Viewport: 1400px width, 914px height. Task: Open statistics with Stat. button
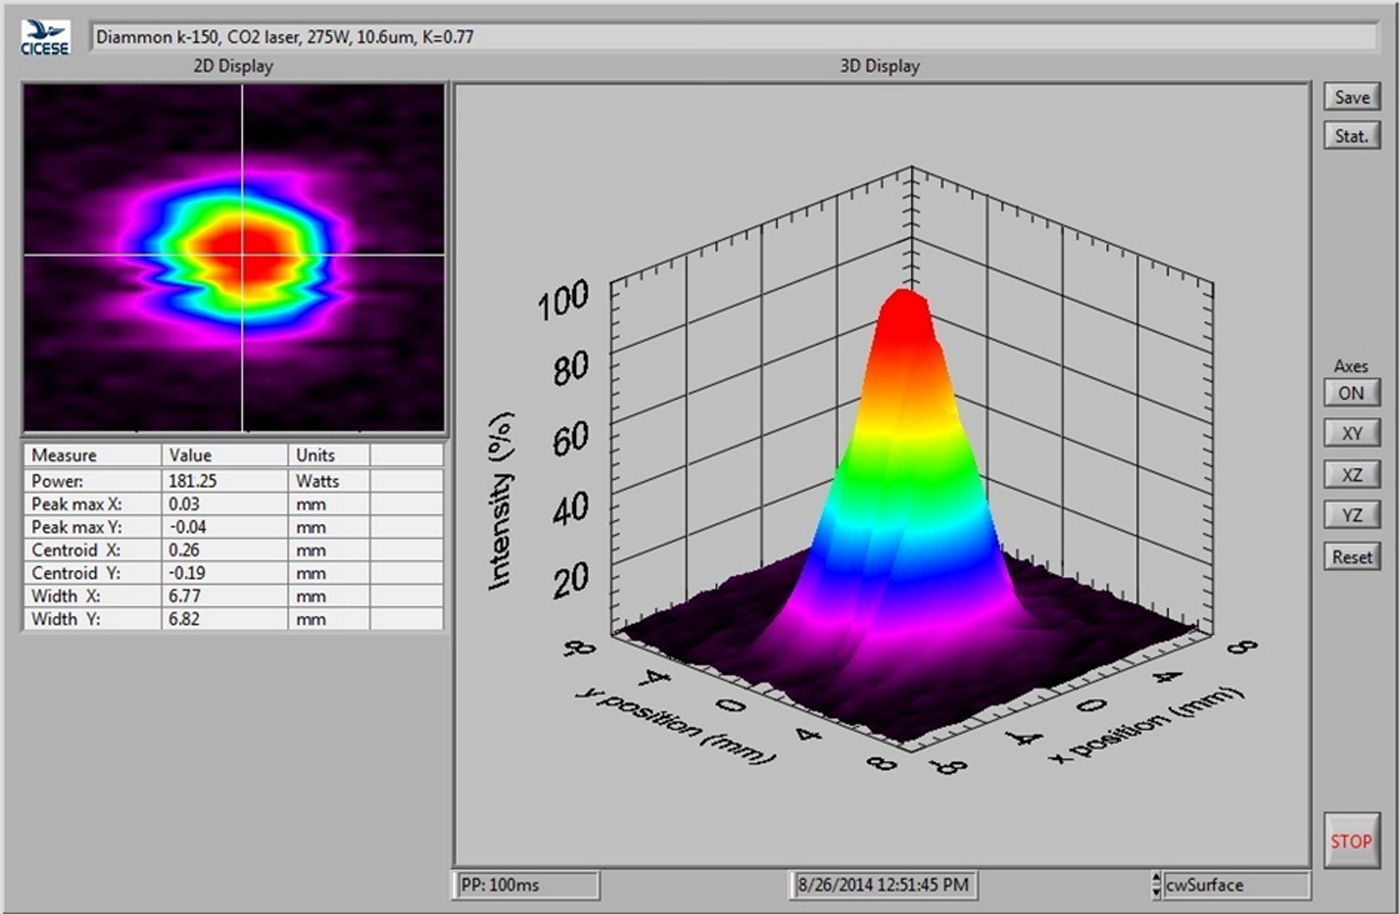pyautogui.click(x=1351, y=136)
